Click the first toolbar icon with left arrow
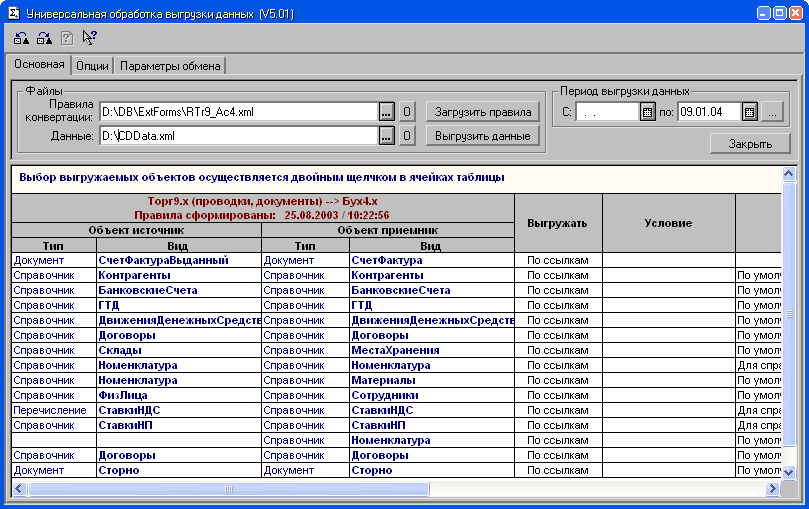 (21, 38)
